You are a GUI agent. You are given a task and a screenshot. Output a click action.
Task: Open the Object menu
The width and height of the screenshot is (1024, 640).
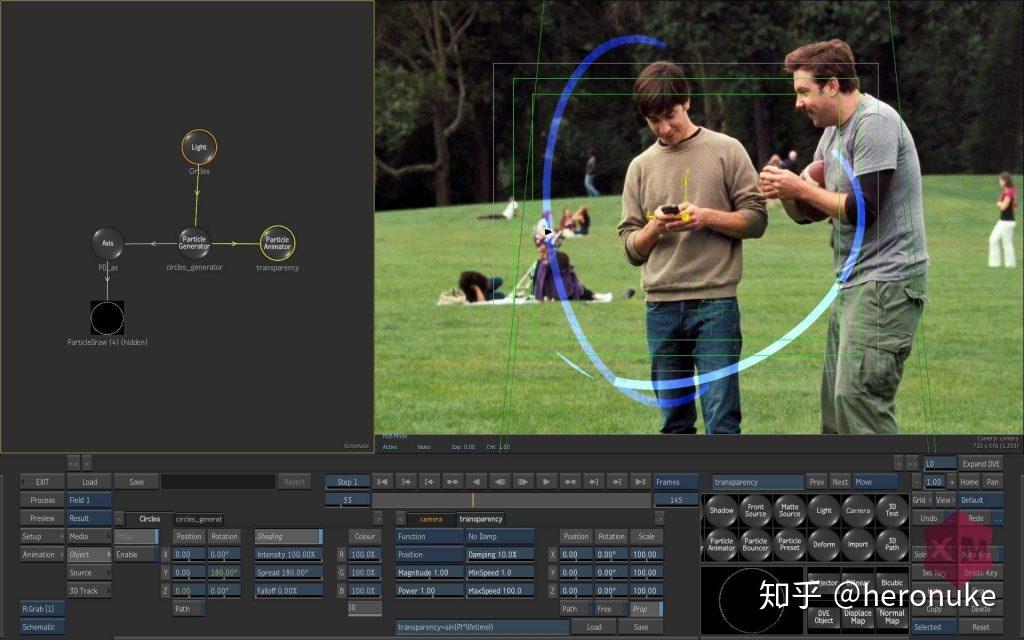pos(89,554)
